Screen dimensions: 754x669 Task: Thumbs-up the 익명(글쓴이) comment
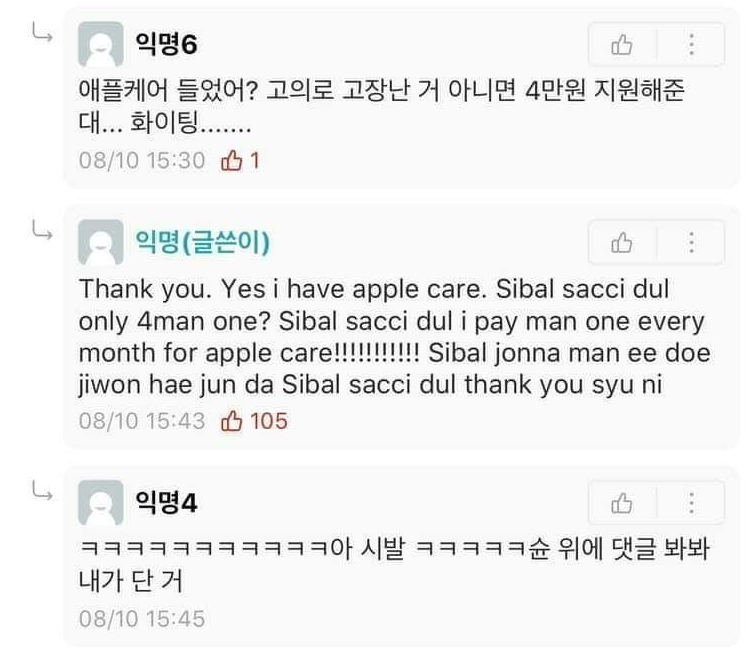(621, 242)
